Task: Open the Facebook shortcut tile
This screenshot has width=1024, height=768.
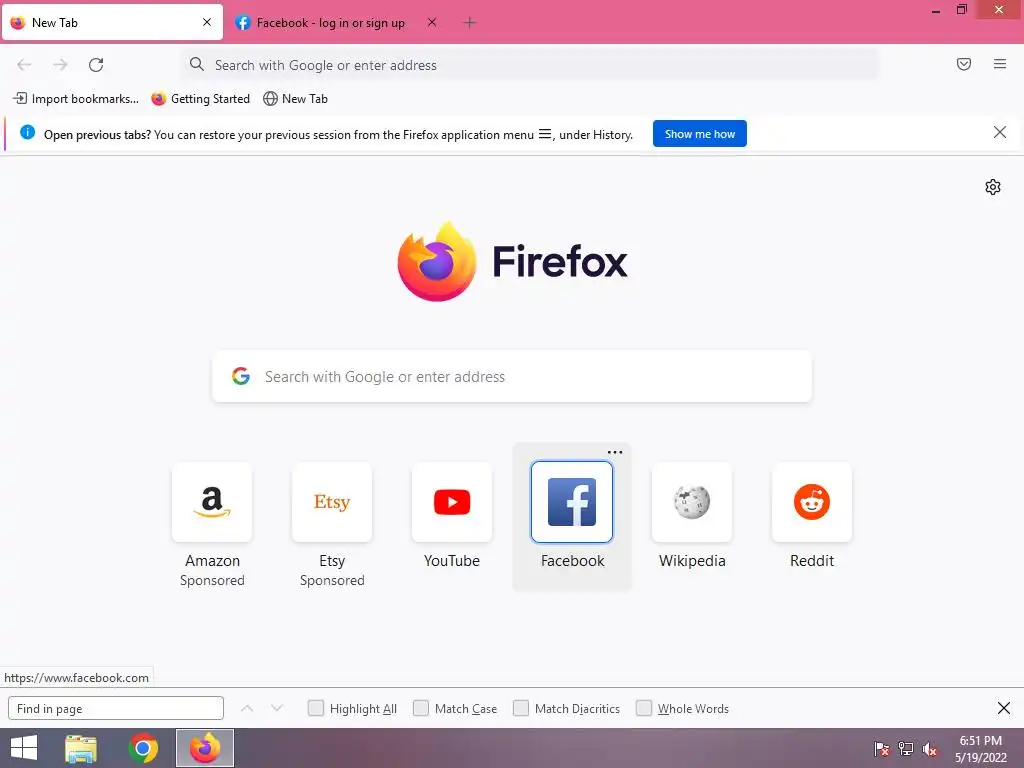Action: point(572,502)
